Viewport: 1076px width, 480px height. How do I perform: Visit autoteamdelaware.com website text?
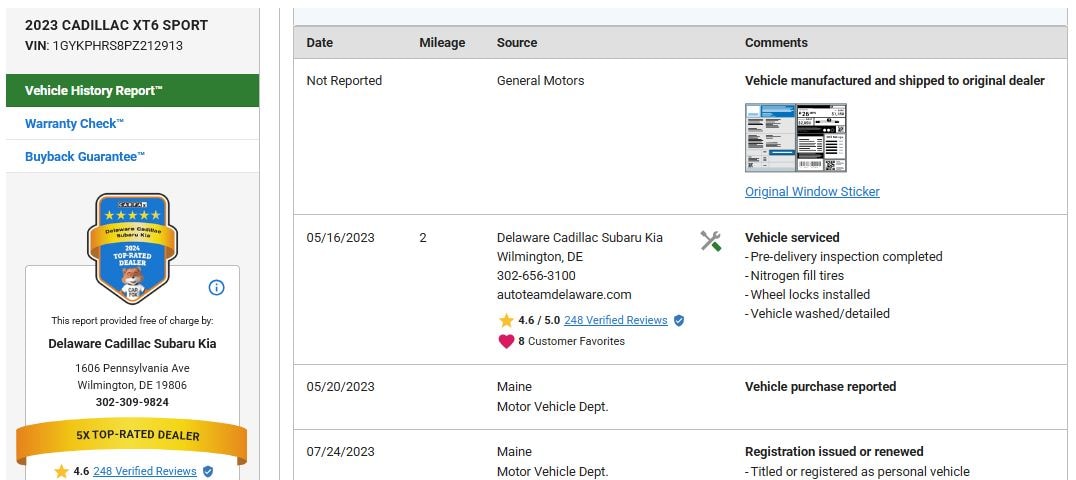coord(564,295)
